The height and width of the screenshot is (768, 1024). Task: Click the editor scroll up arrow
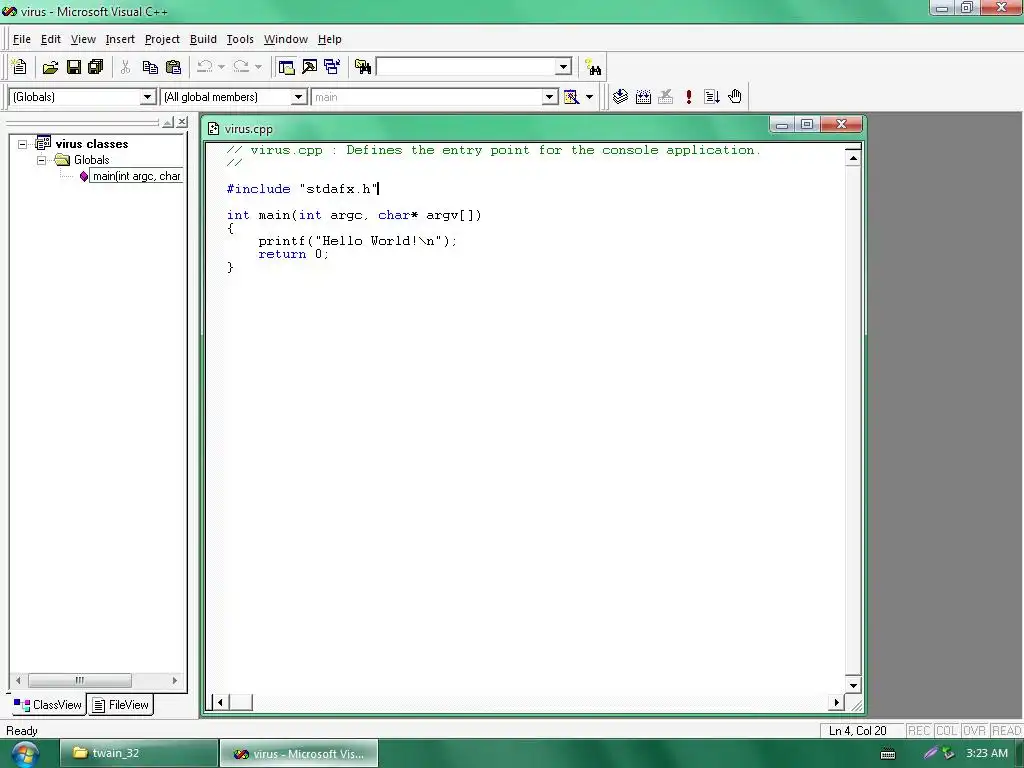pos(853,158)
